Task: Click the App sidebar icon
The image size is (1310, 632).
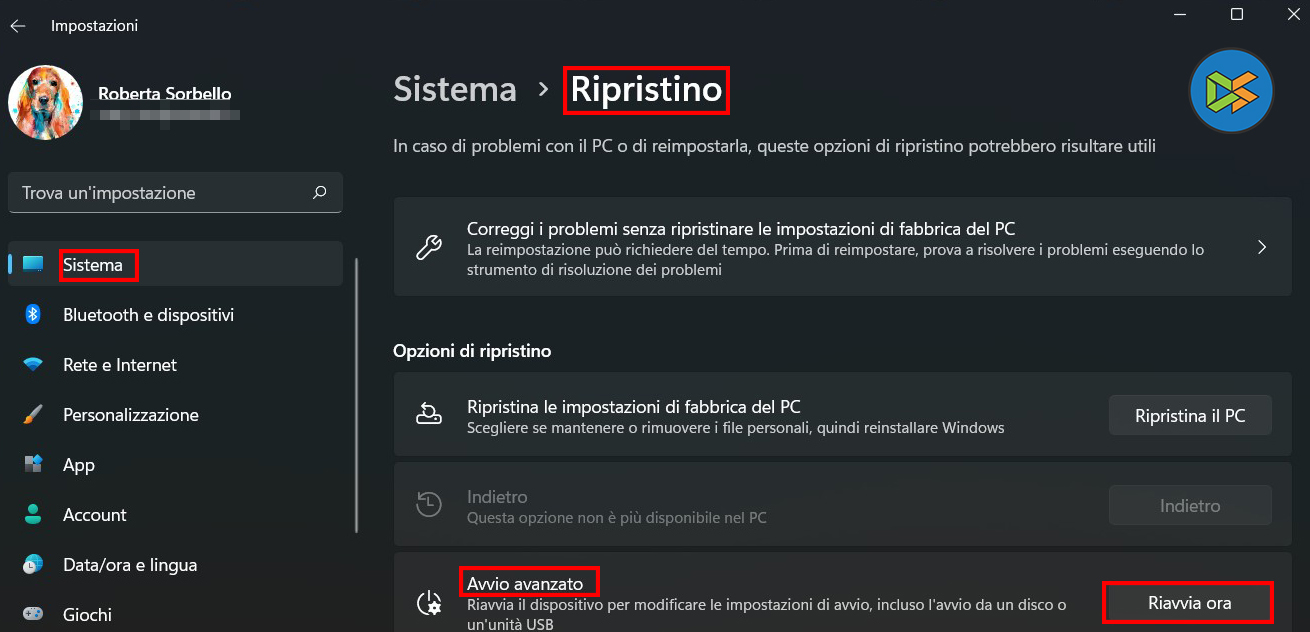Action: coord(33,465)
